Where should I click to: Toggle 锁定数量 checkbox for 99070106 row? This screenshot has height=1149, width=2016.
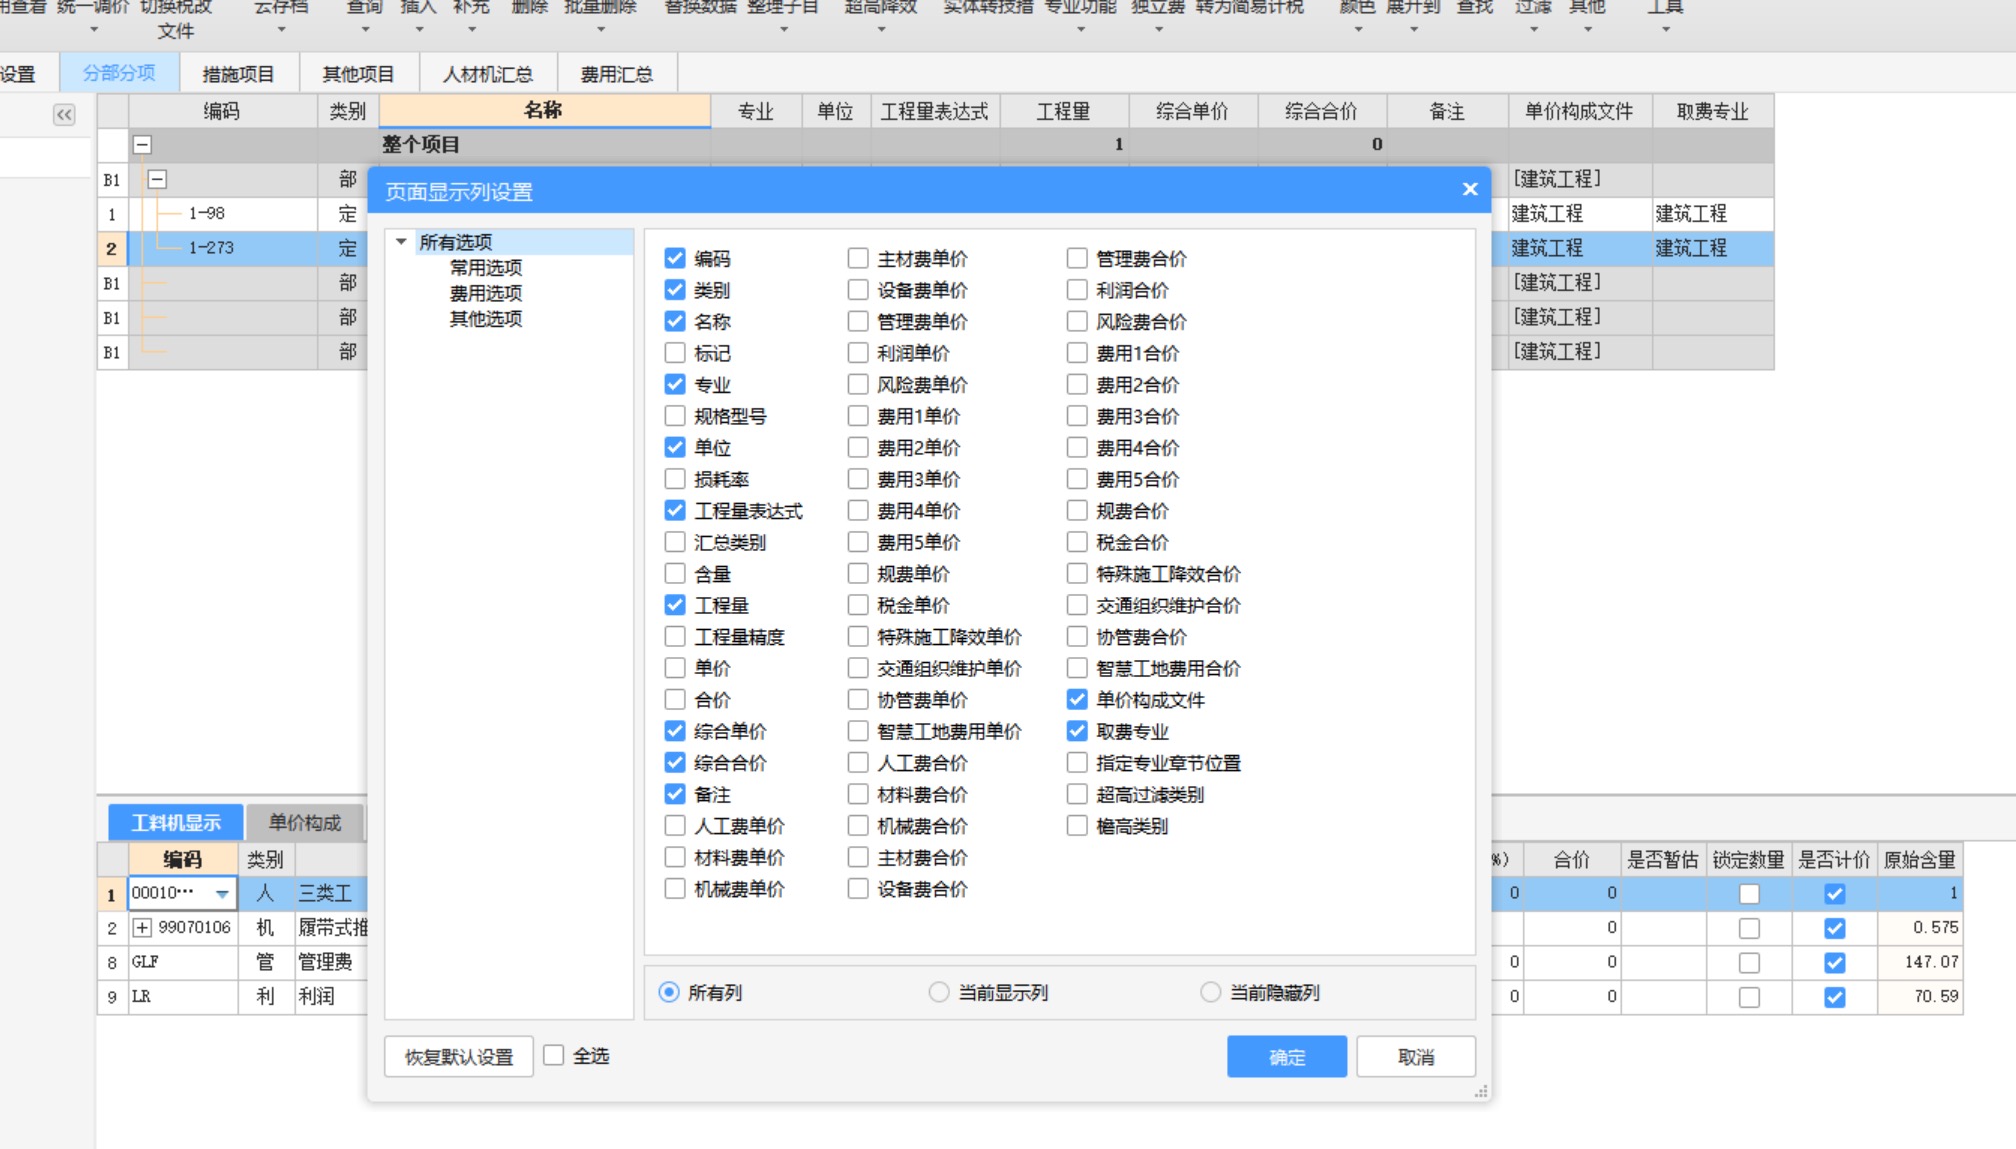[x=1749, y=928]
